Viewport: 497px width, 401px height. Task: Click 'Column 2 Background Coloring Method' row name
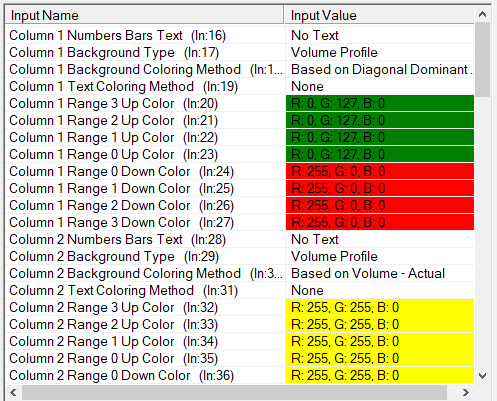146,273
